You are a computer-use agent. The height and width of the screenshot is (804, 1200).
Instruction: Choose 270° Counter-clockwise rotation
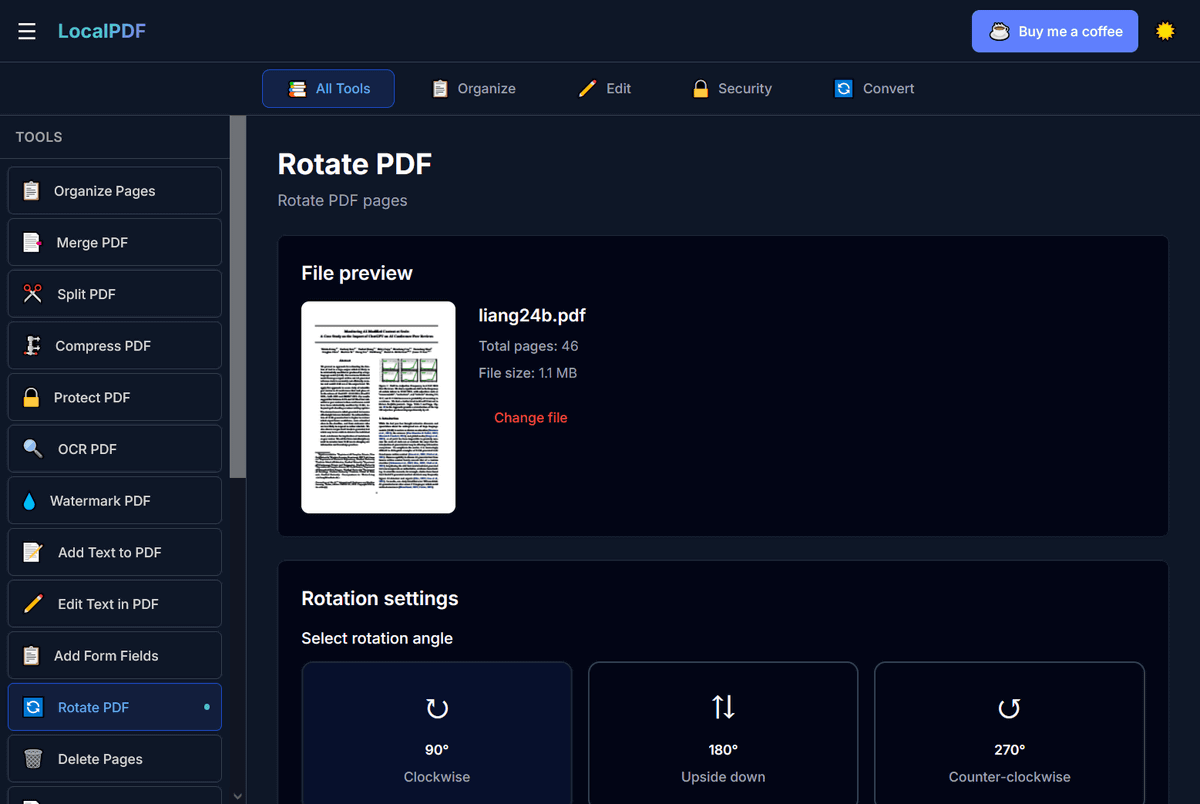coord(1009,733)
